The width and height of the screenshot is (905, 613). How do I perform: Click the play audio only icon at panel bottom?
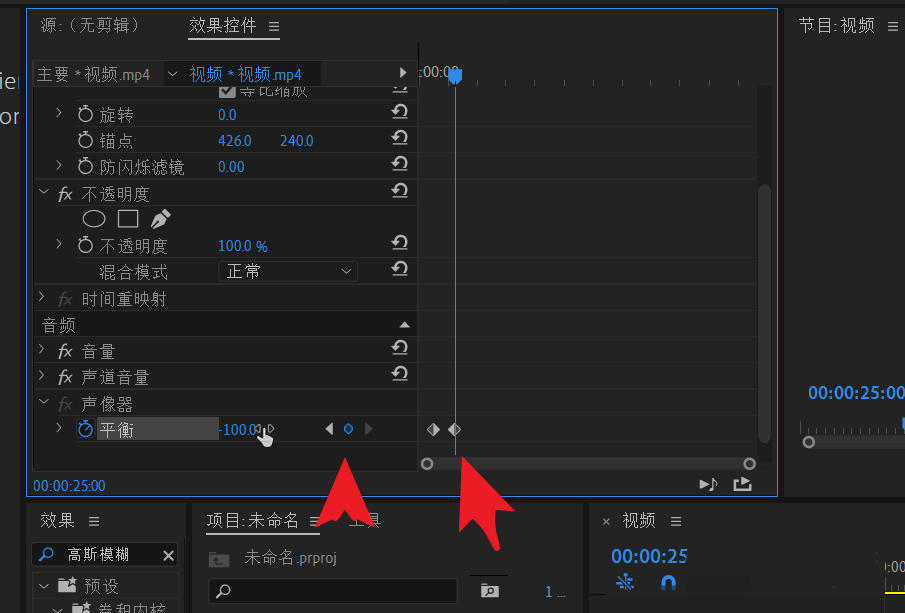pos(706,483)
